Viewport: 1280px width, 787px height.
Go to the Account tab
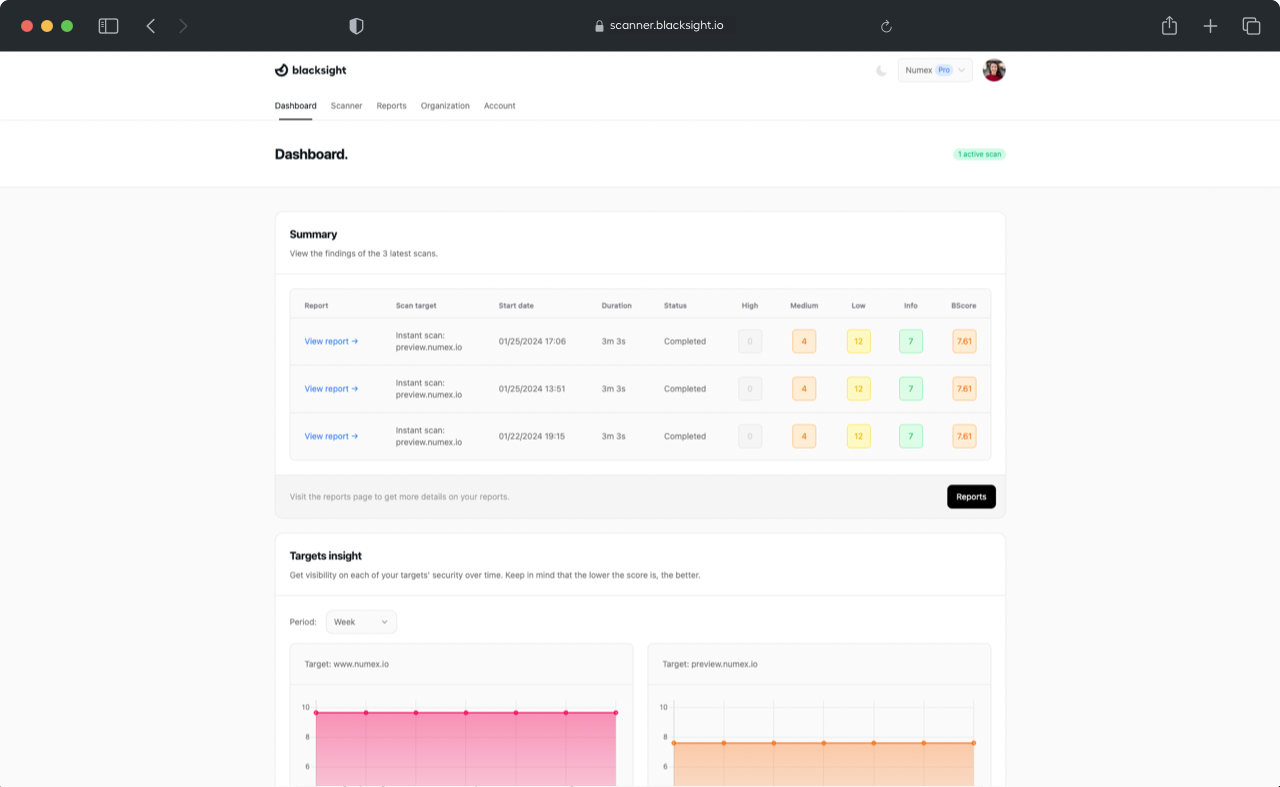499,105
